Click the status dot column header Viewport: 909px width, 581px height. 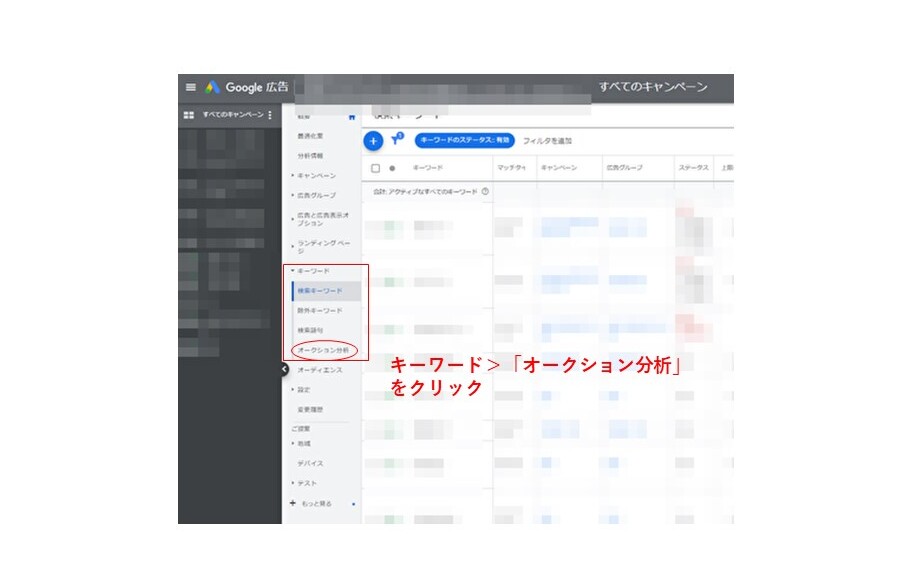click(392, 168)
